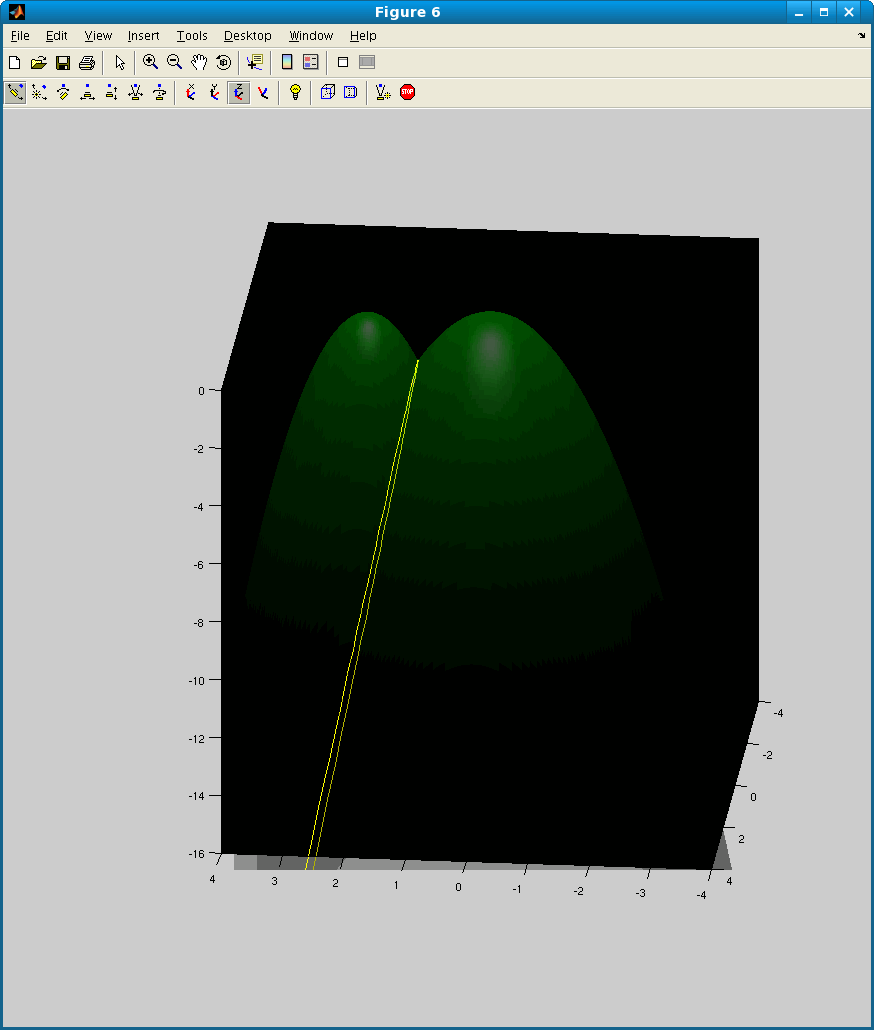Toggle the scene light bulb
Viewport: 874px width, 1030px height.
[x=295, y=93]
